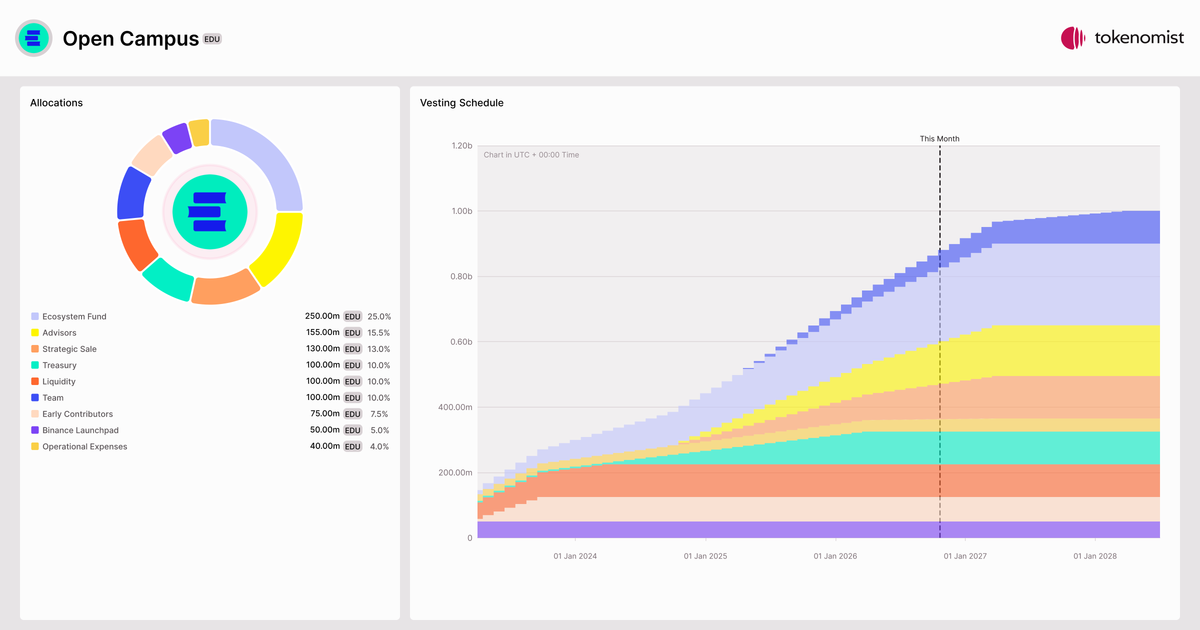Click the 155.00m Advisors amount
Image resolution: width=1200 pixels, height=630 pixels.
tap(322, 333)
